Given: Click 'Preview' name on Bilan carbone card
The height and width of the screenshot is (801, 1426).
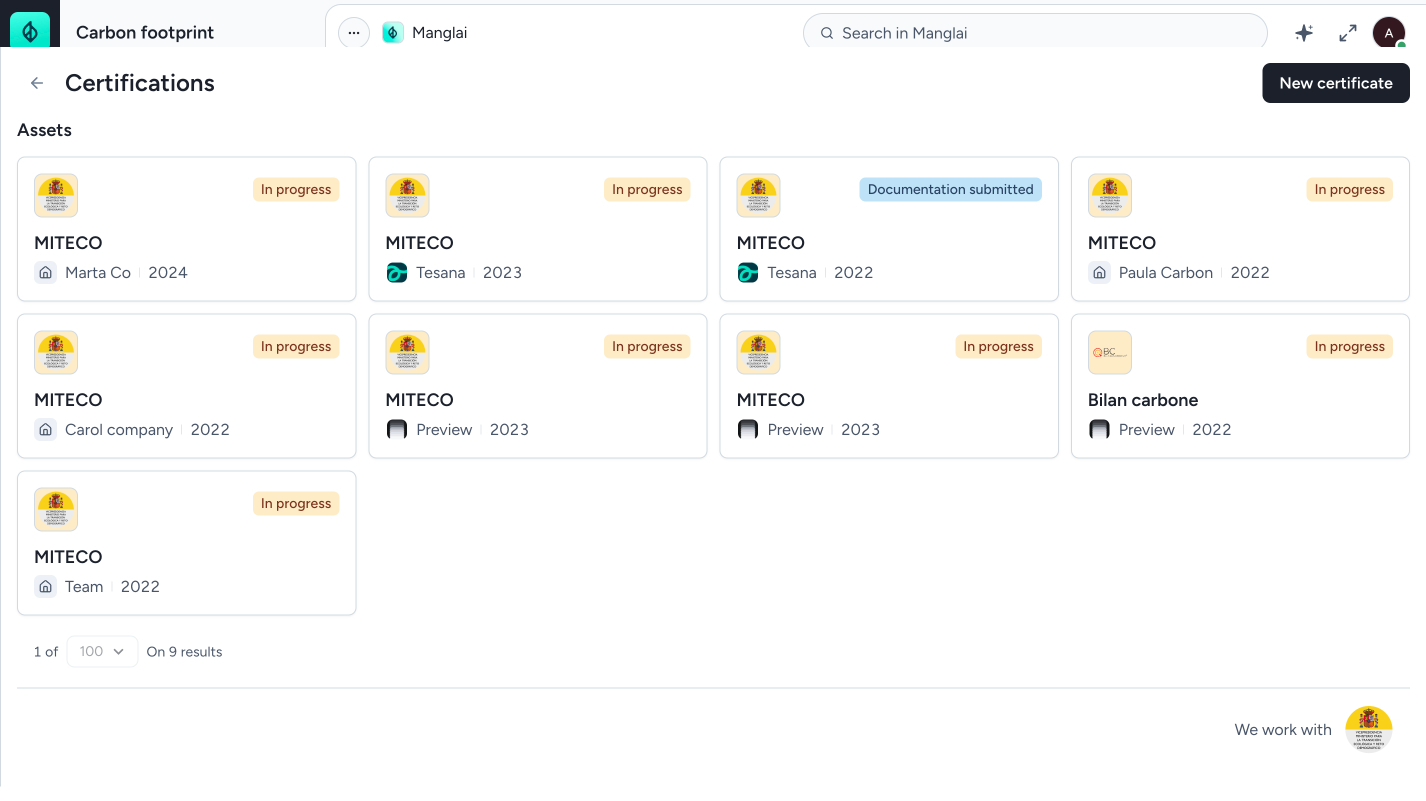Looking at the screenshot, I should coord(1147,430).
